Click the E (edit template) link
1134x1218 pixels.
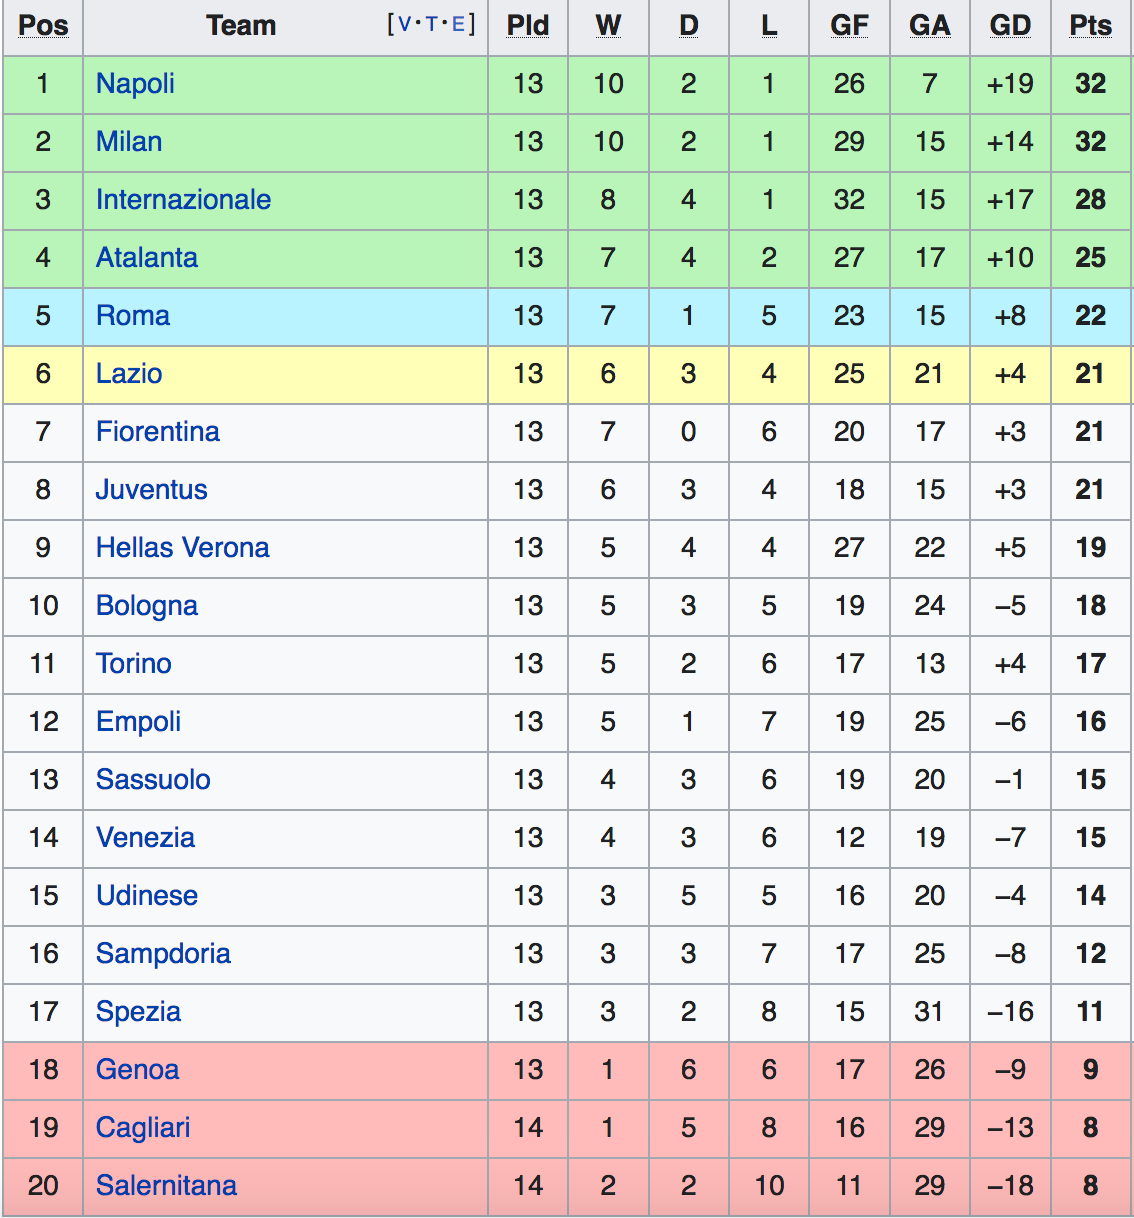(458, 25)
